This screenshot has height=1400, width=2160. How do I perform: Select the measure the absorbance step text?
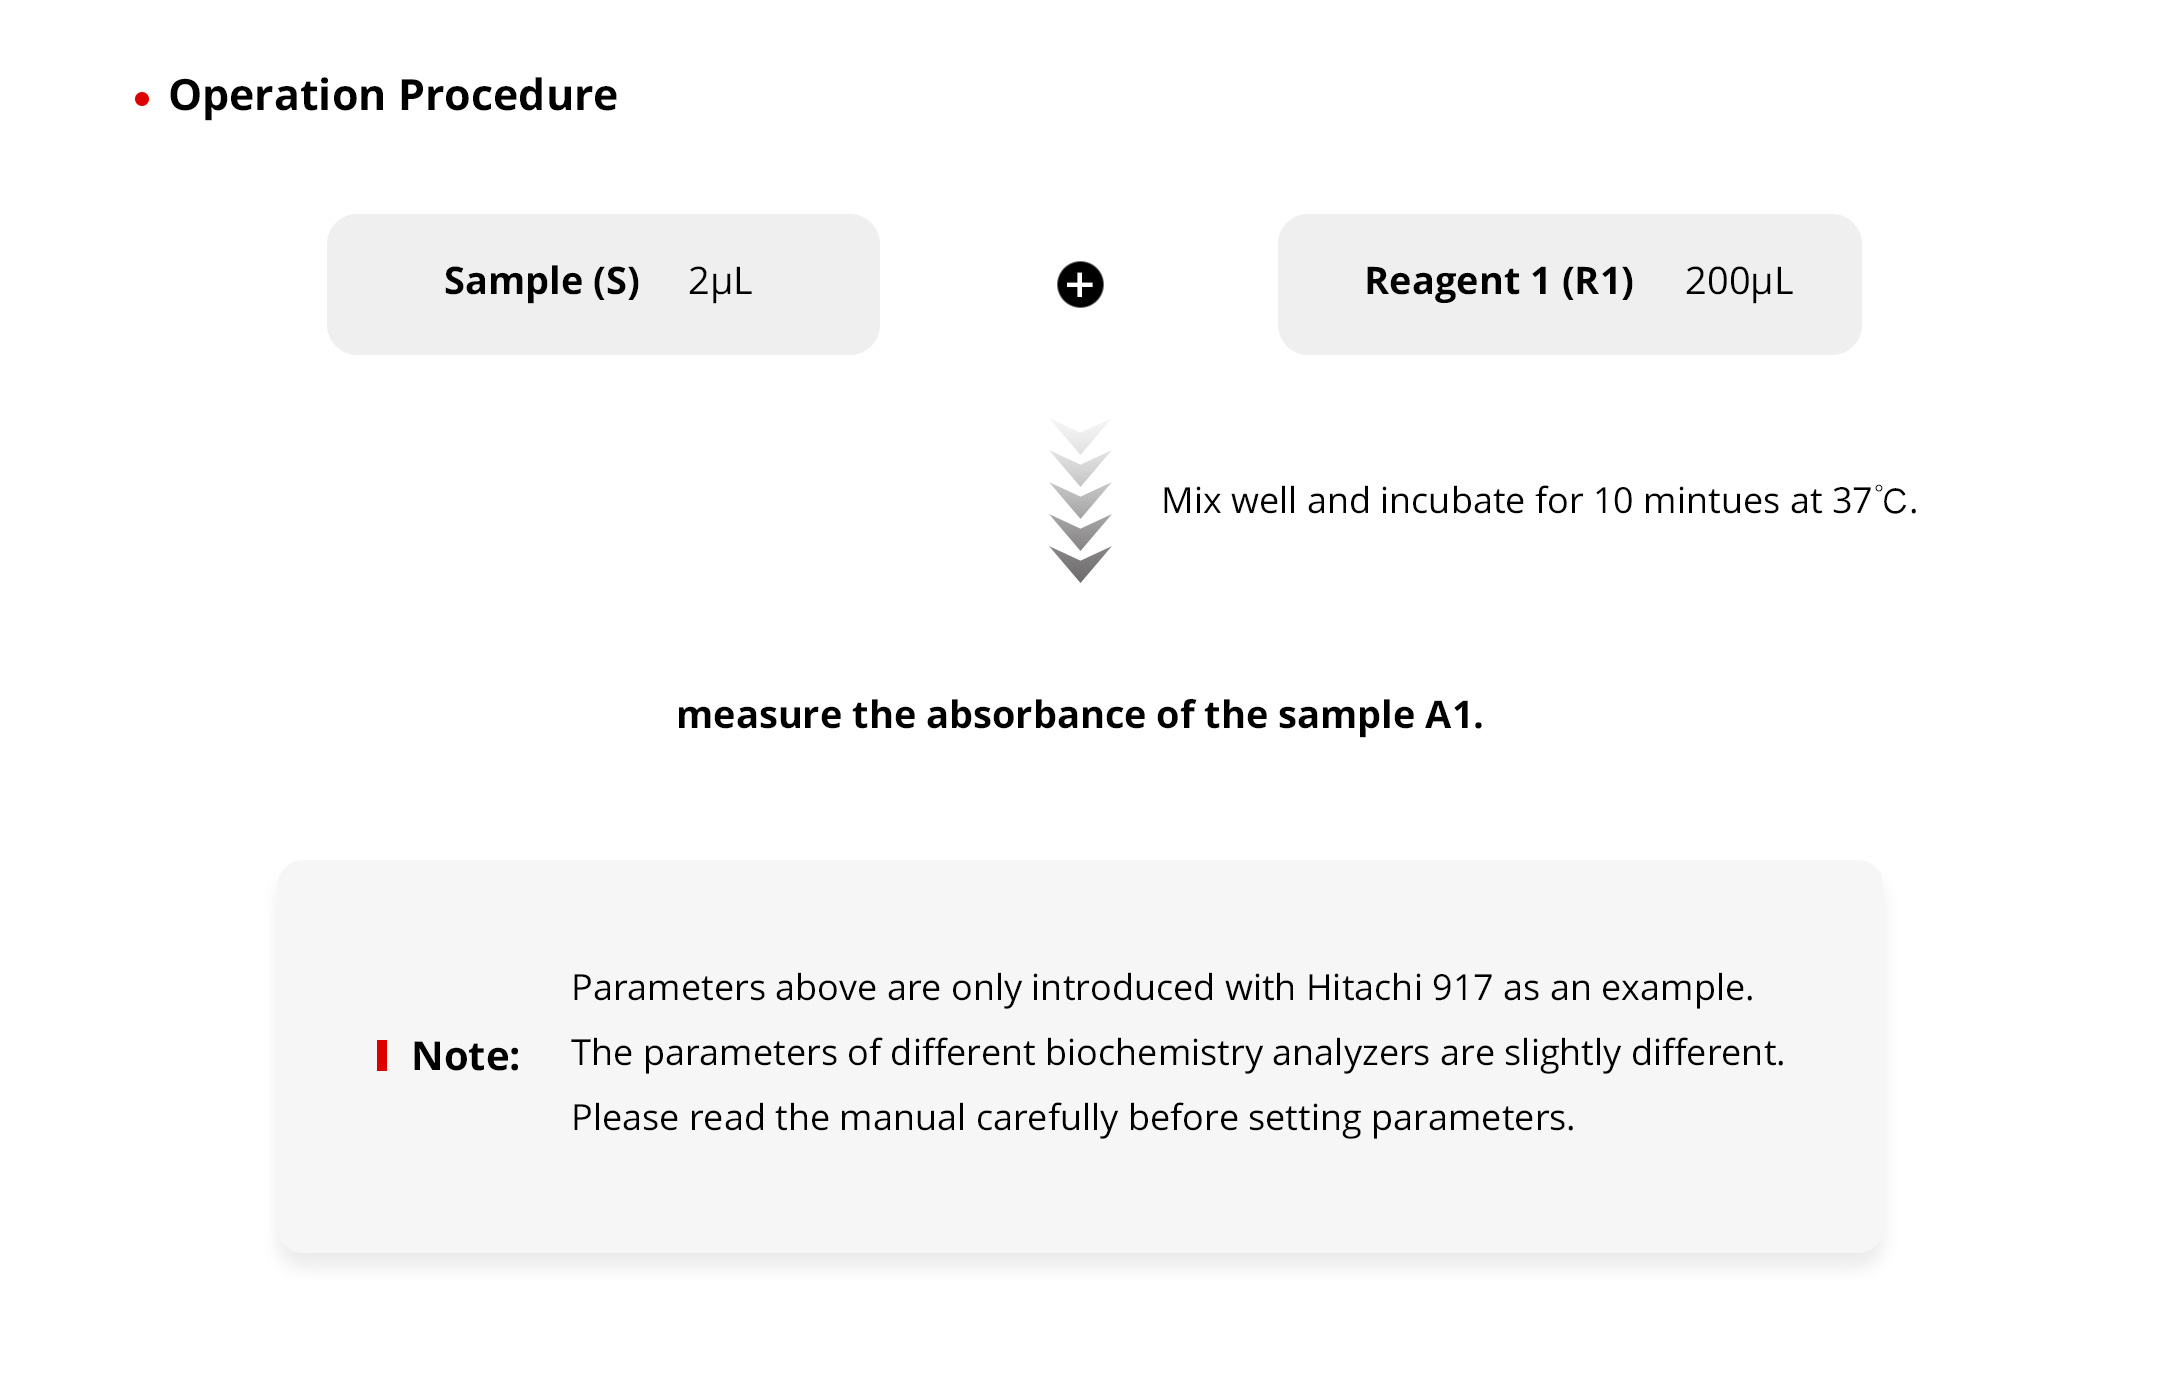(x=1080, y=715)
